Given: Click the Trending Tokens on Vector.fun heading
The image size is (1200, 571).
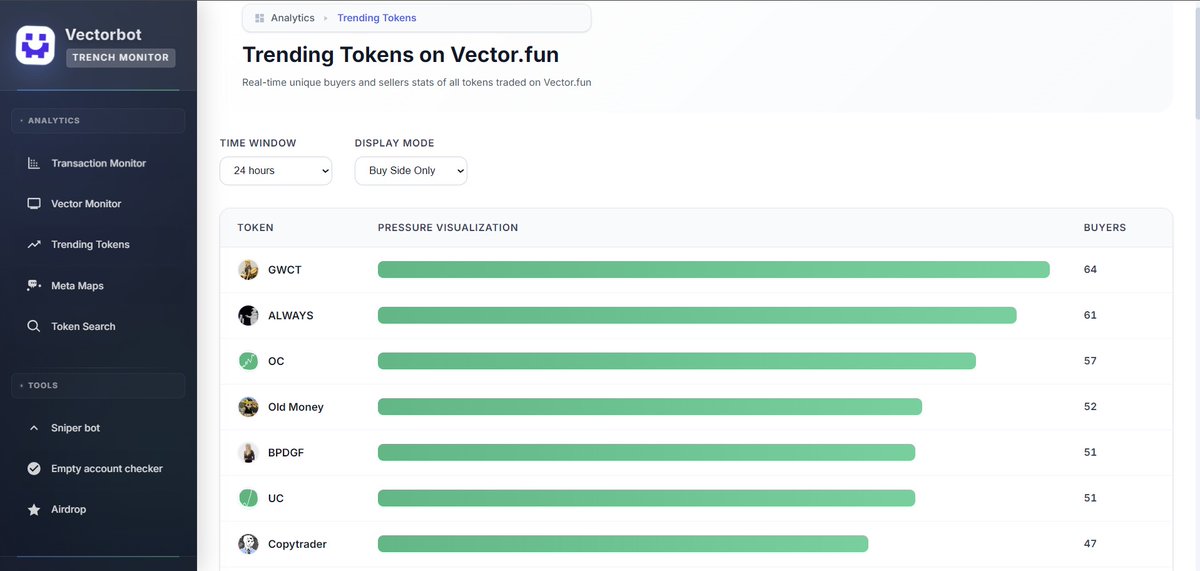Looking at the screenshot, I should pyautogui.click(x=400, y=54).
